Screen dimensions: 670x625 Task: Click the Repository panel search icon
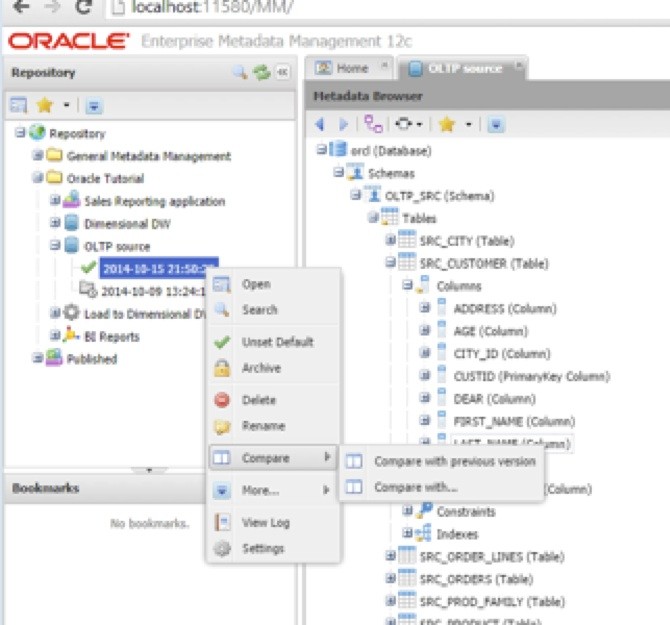[x=240, y=72]
